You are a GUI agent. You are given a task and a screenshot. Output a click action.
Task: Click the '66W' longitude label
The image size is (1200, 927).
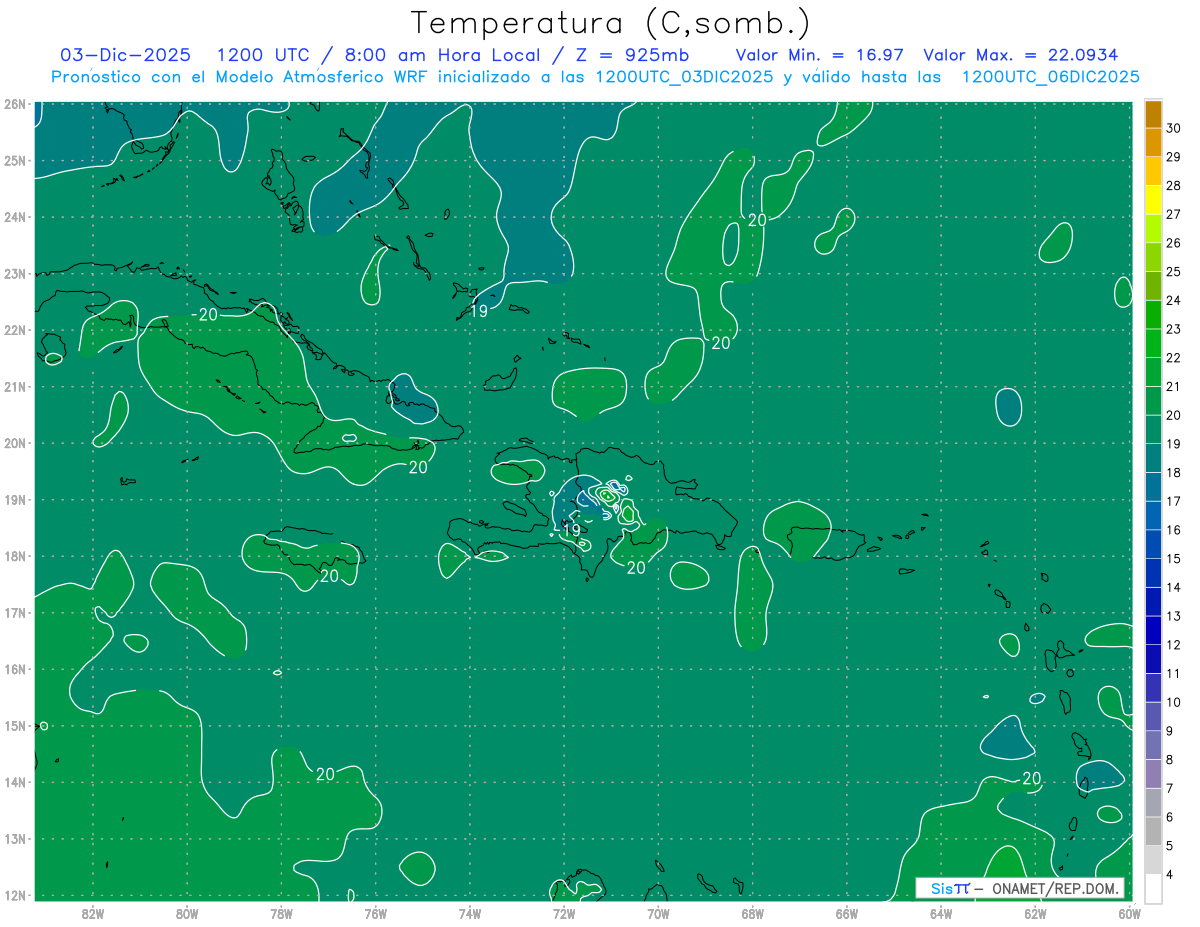(846, 913)
